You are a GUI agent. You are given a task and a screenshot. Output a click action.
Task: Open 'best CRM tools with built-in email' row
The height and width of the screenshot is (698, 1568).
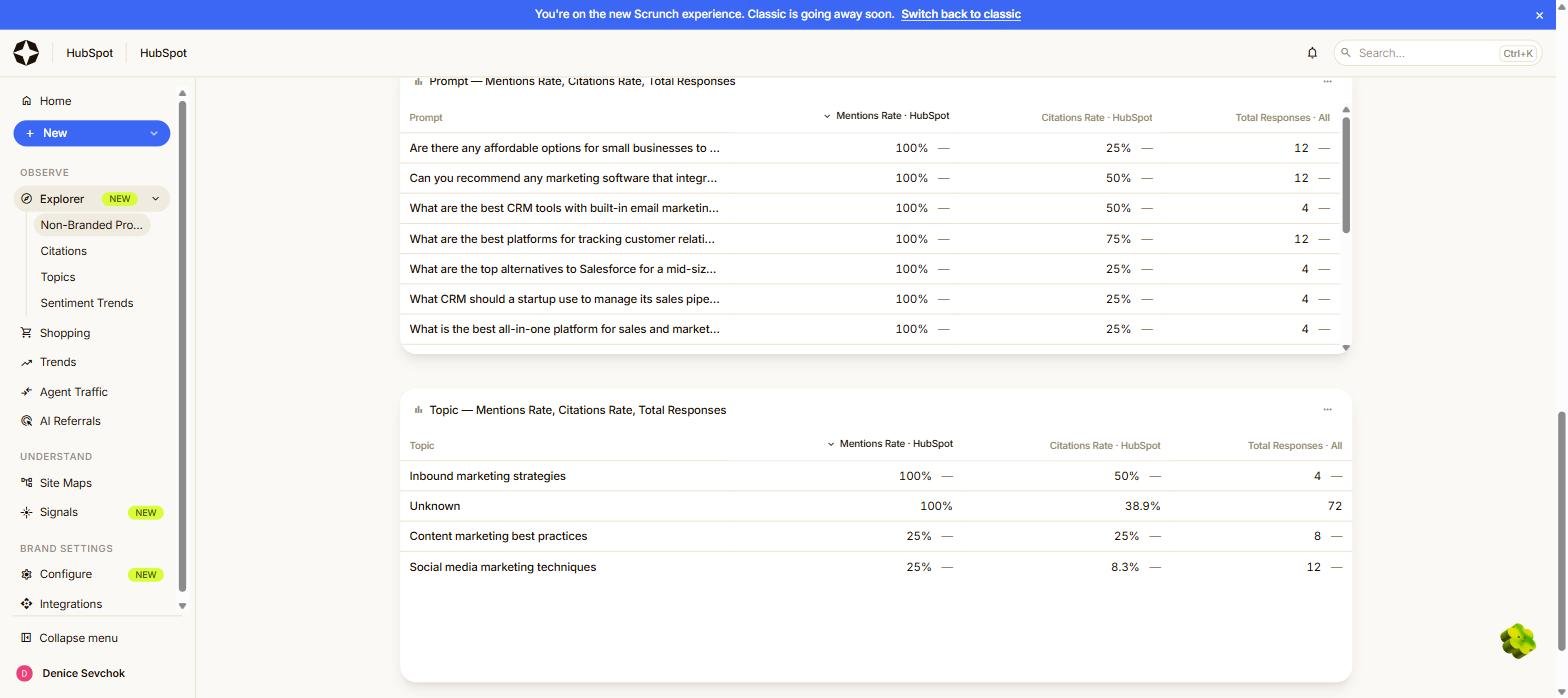870,208
